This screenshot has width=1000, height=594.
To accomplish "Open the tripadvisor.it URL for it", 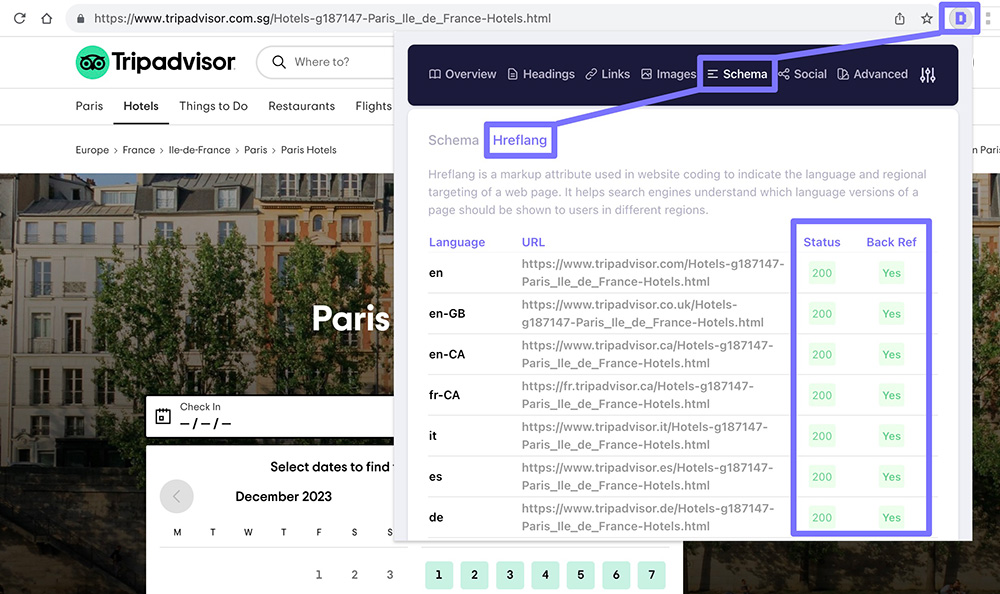I will pyautogui.click(x=645, y=436).
